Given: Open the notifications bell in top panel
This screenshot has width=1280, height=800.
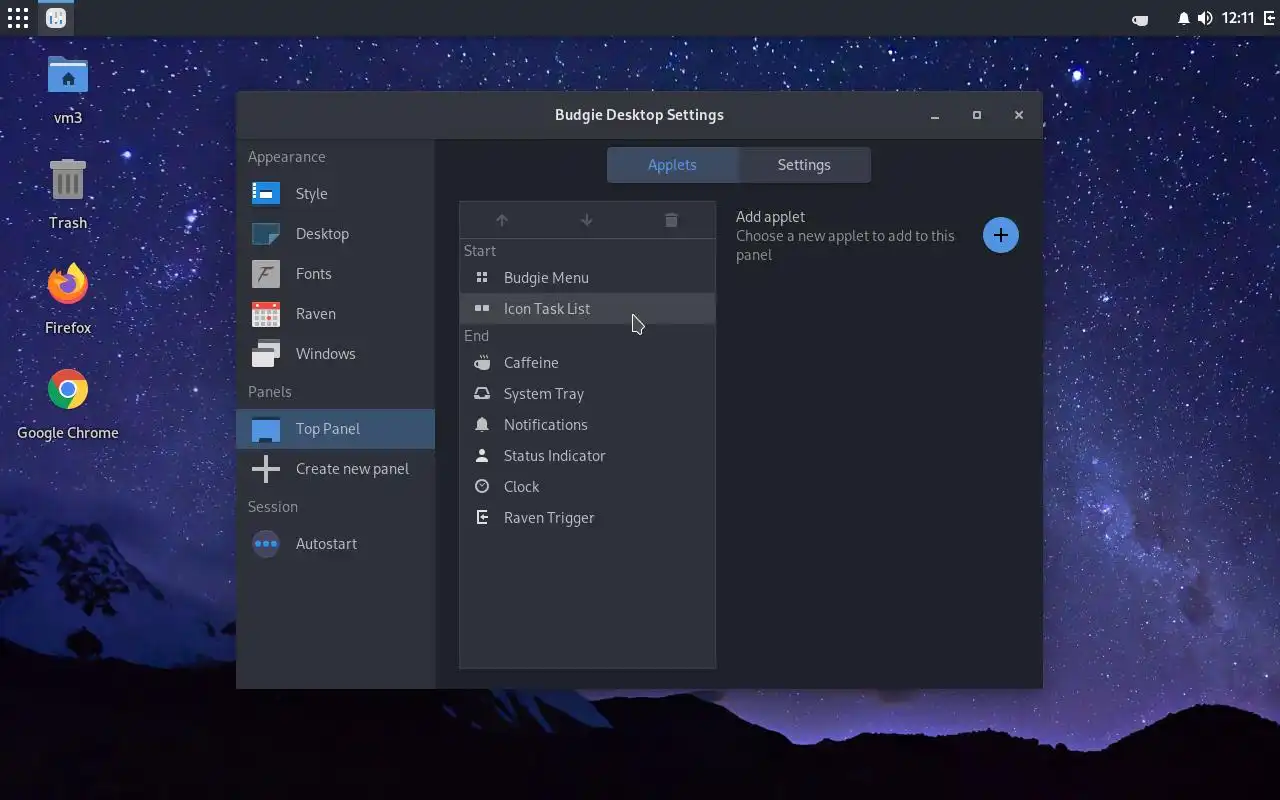Looking at the screenshot, I should 1184,18.
